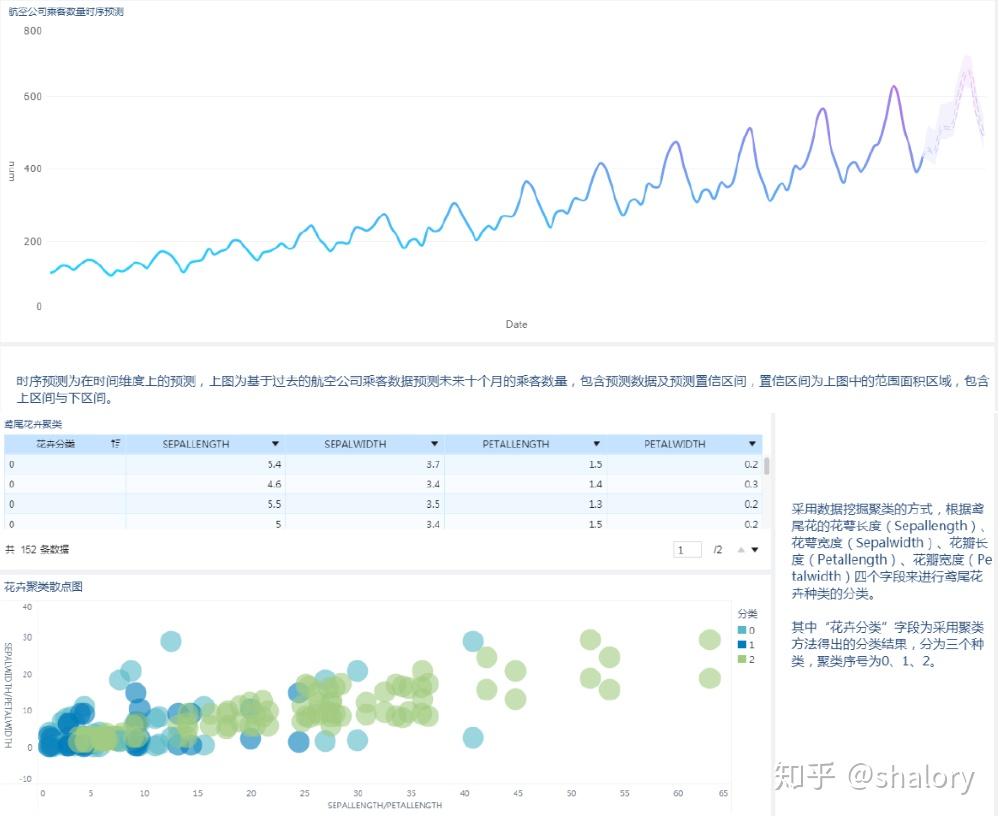Image resolution: width=1000 pixels, height=822 pixels.
Task: Click the Date axis label
Action: [516, 324]
